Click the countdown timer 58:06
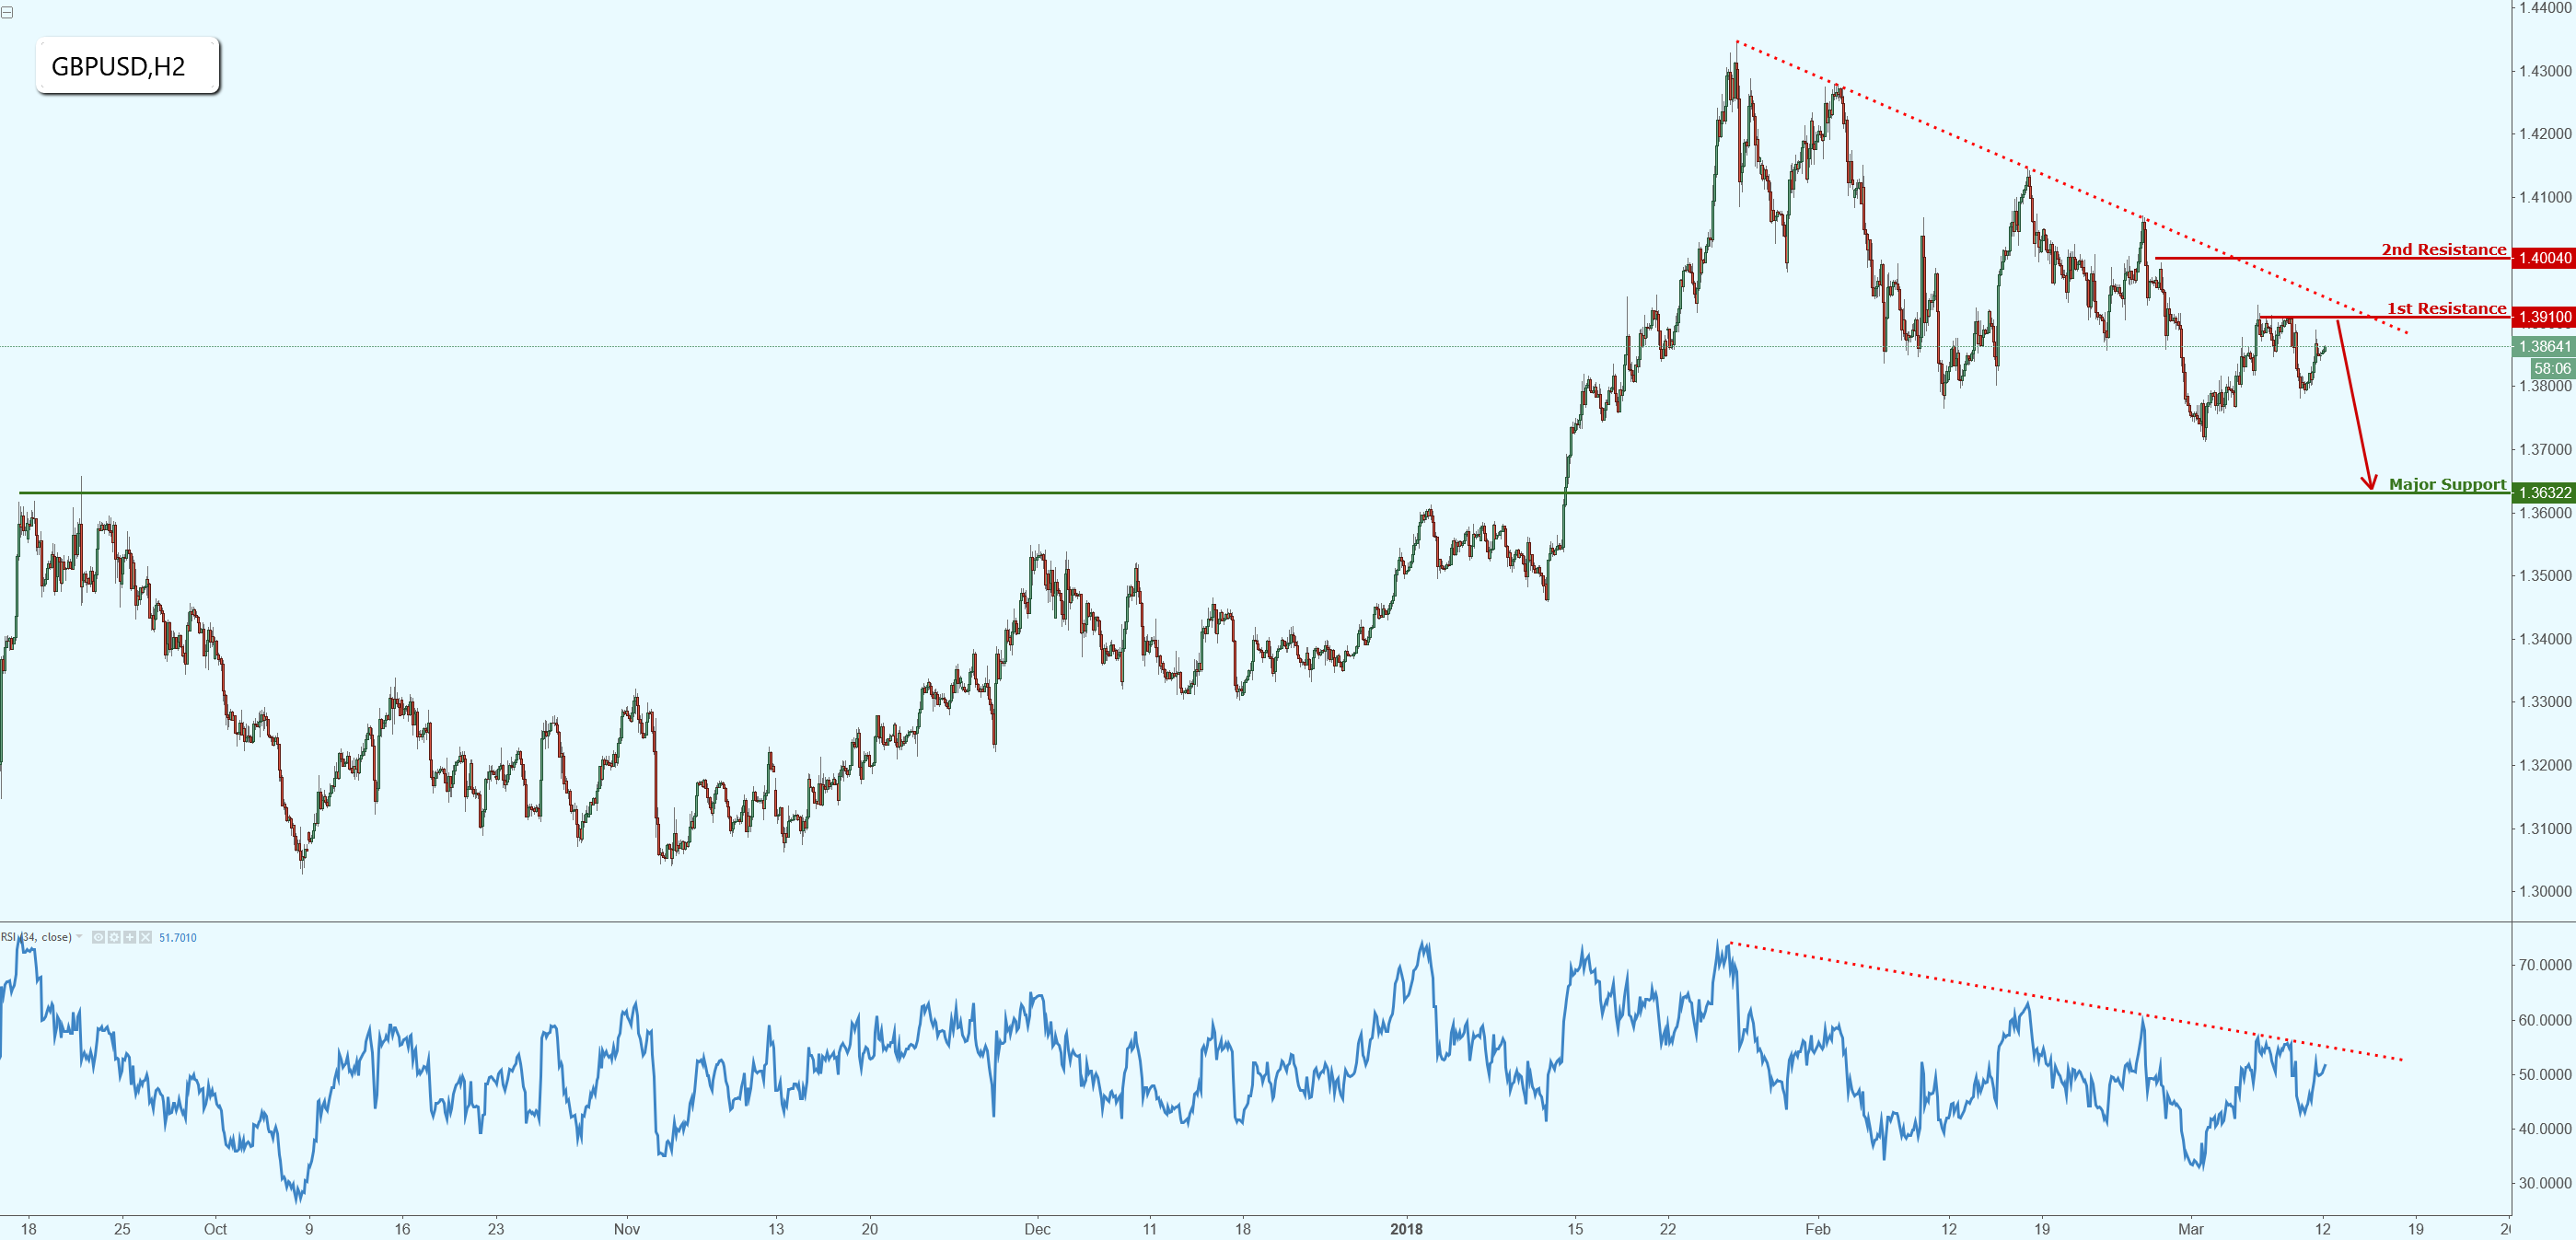Viewport: 2576px width, 1240px height. (2551, 368)
